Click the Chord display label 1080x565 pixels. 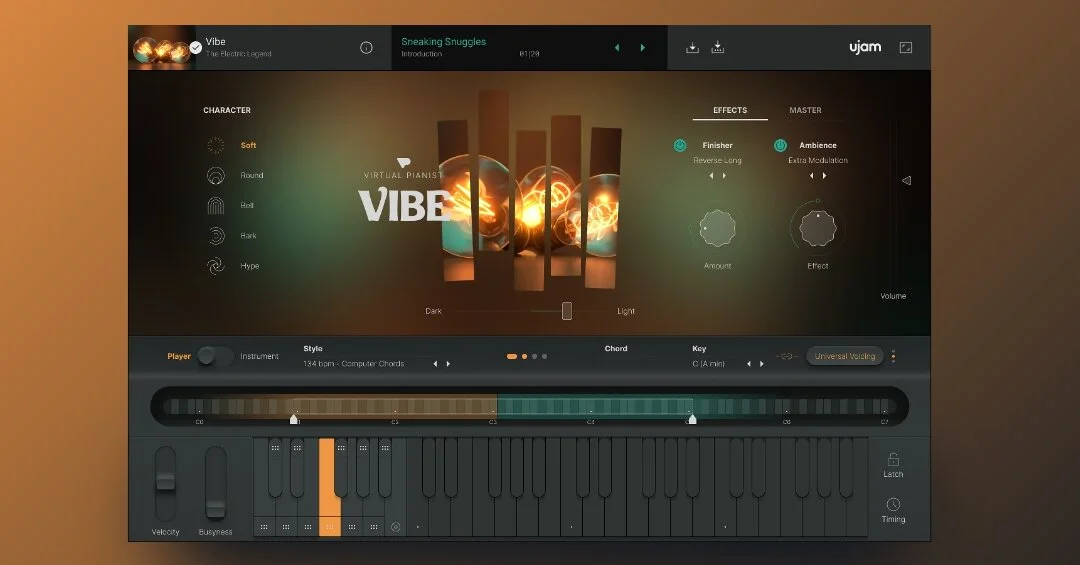pyautogui.click(x=616, y=349)
